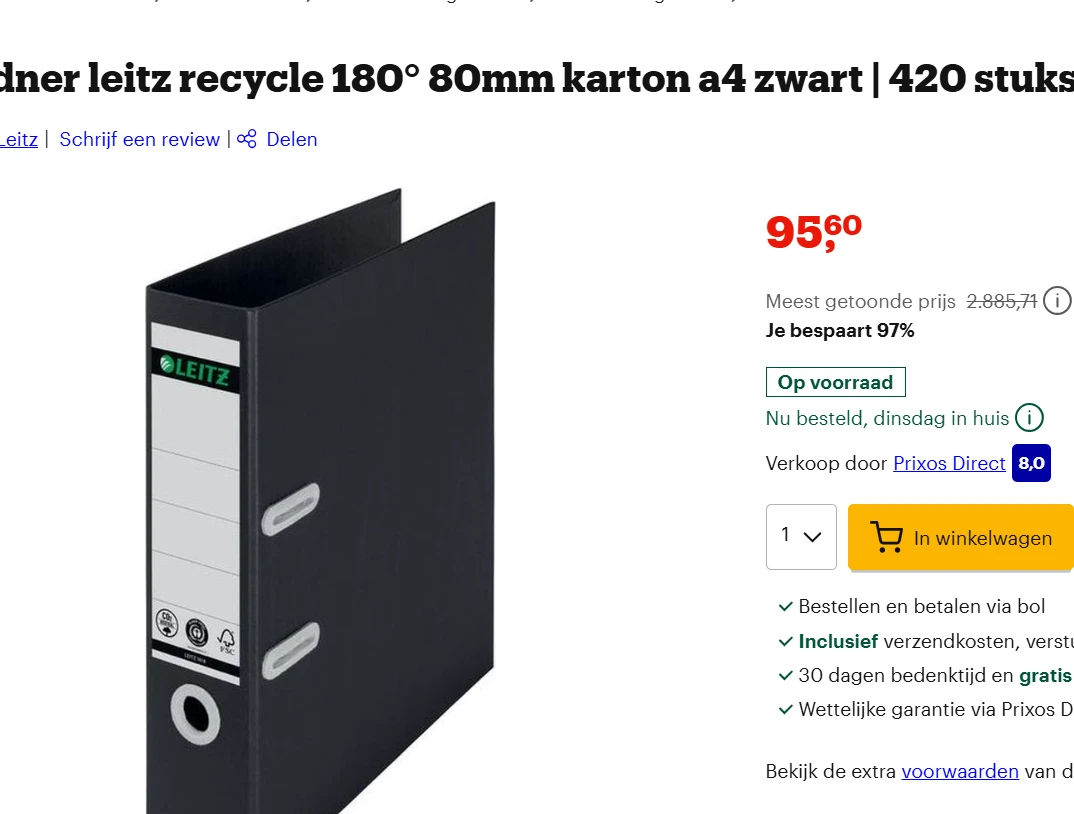The image size is (1074, 814).
Task: Open the Prixos Direct seller link
Action: (949, 463)
